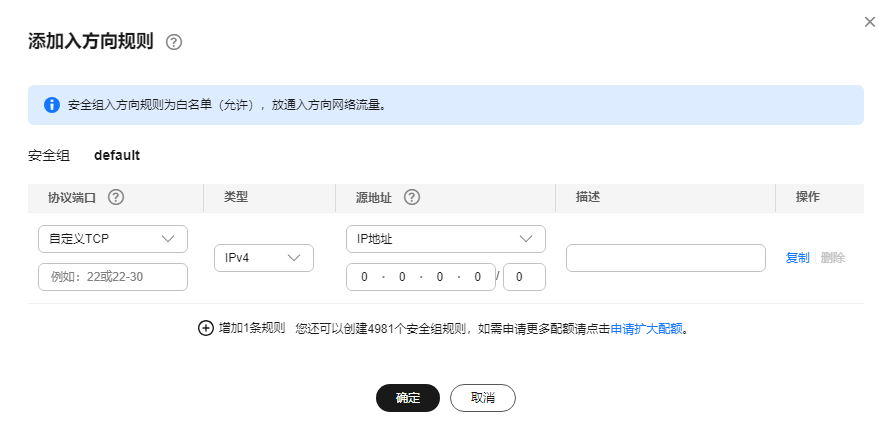Click last octet of IP address field
Image resolution: width=891 pixels, height=437 pixels.
coord(478,277)
